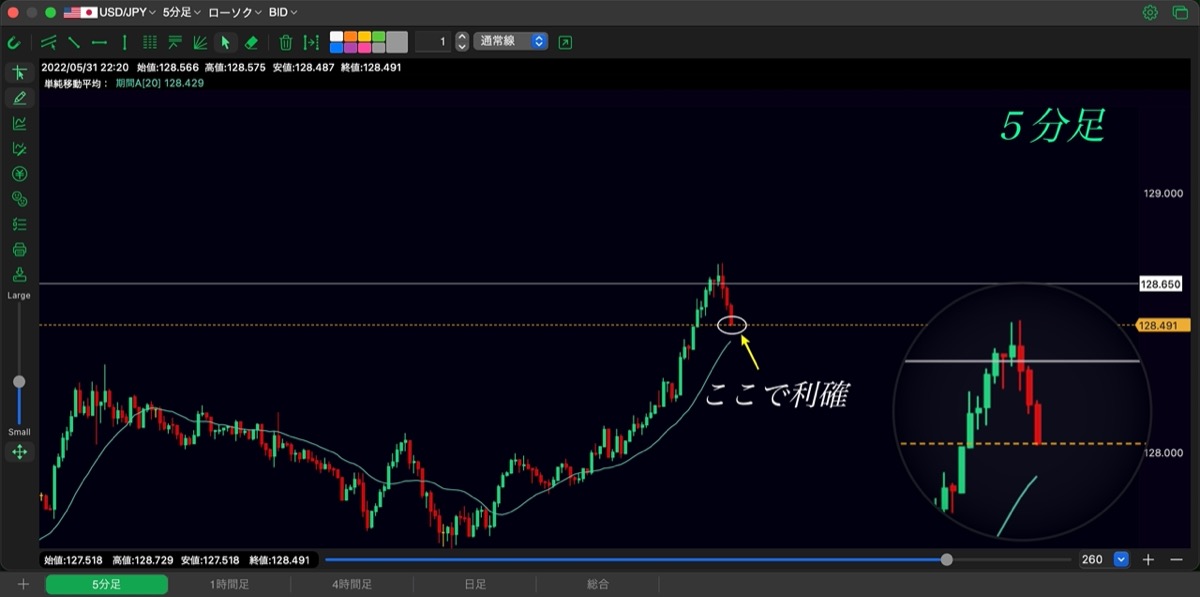
Task: Click the horizontal chart scroll slider handle
Action: [x=947, y=560]
